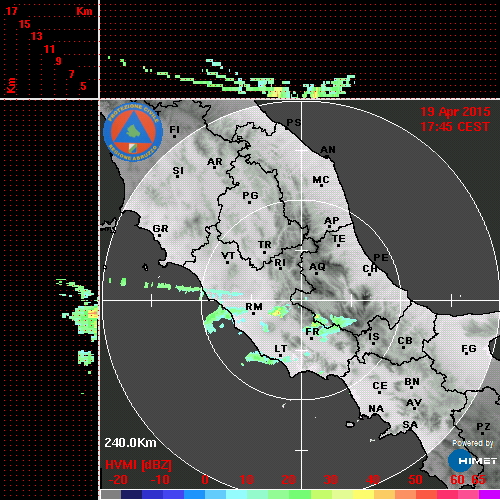Click the HVMI [dBZ] legend title

click(x=138, y=465)
